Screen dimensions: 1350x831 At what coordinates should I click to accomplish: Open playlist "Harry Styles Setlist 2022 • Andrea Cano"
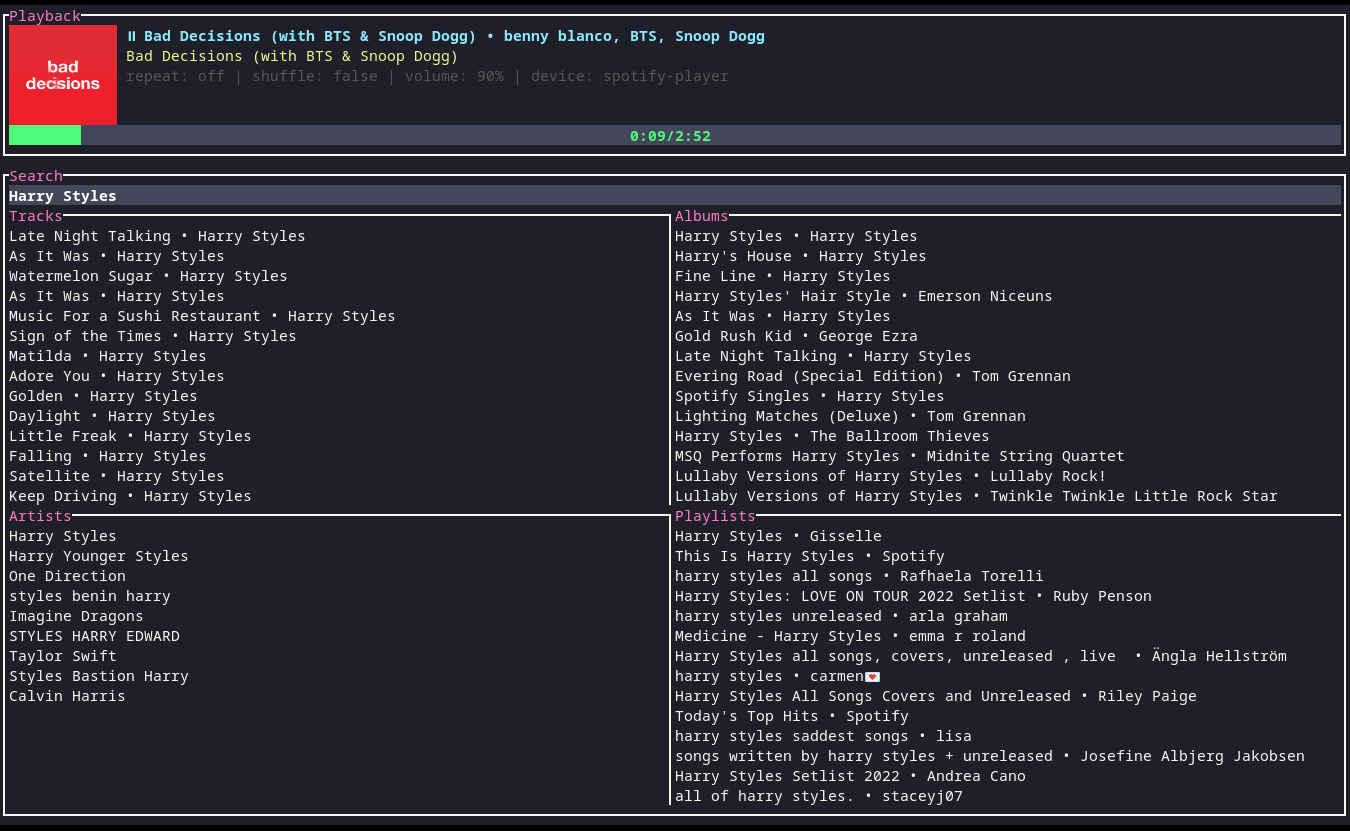pyautogui.click(x=850, y=776)
